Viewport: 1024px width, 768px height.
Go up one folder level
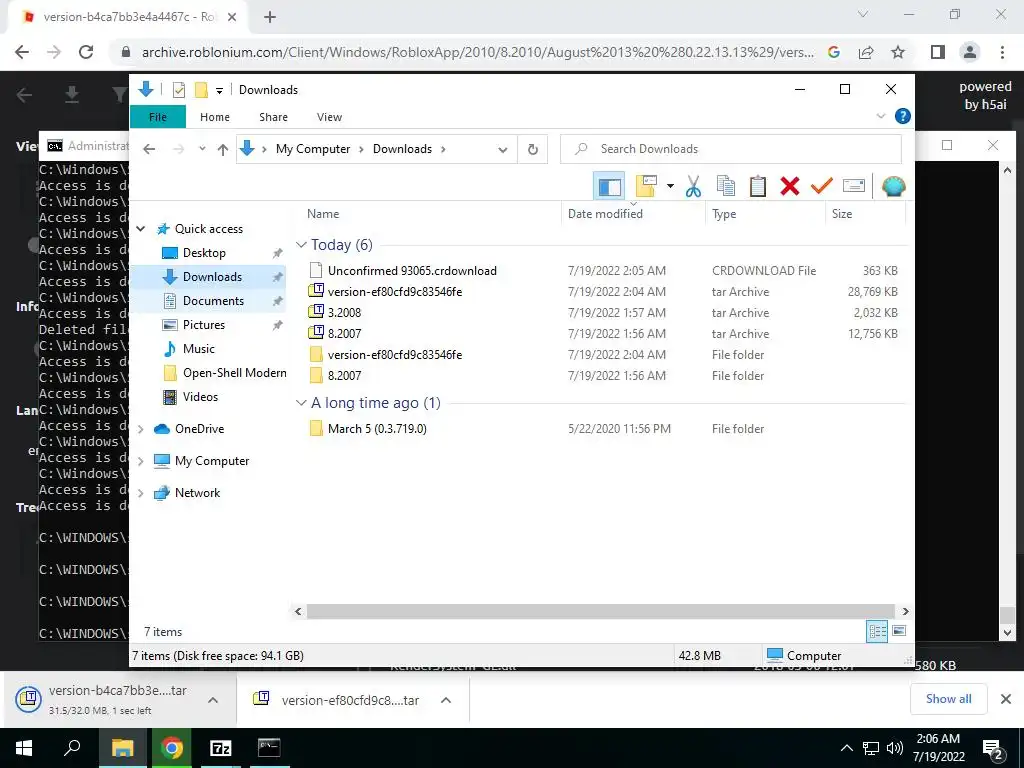point(223,149)
